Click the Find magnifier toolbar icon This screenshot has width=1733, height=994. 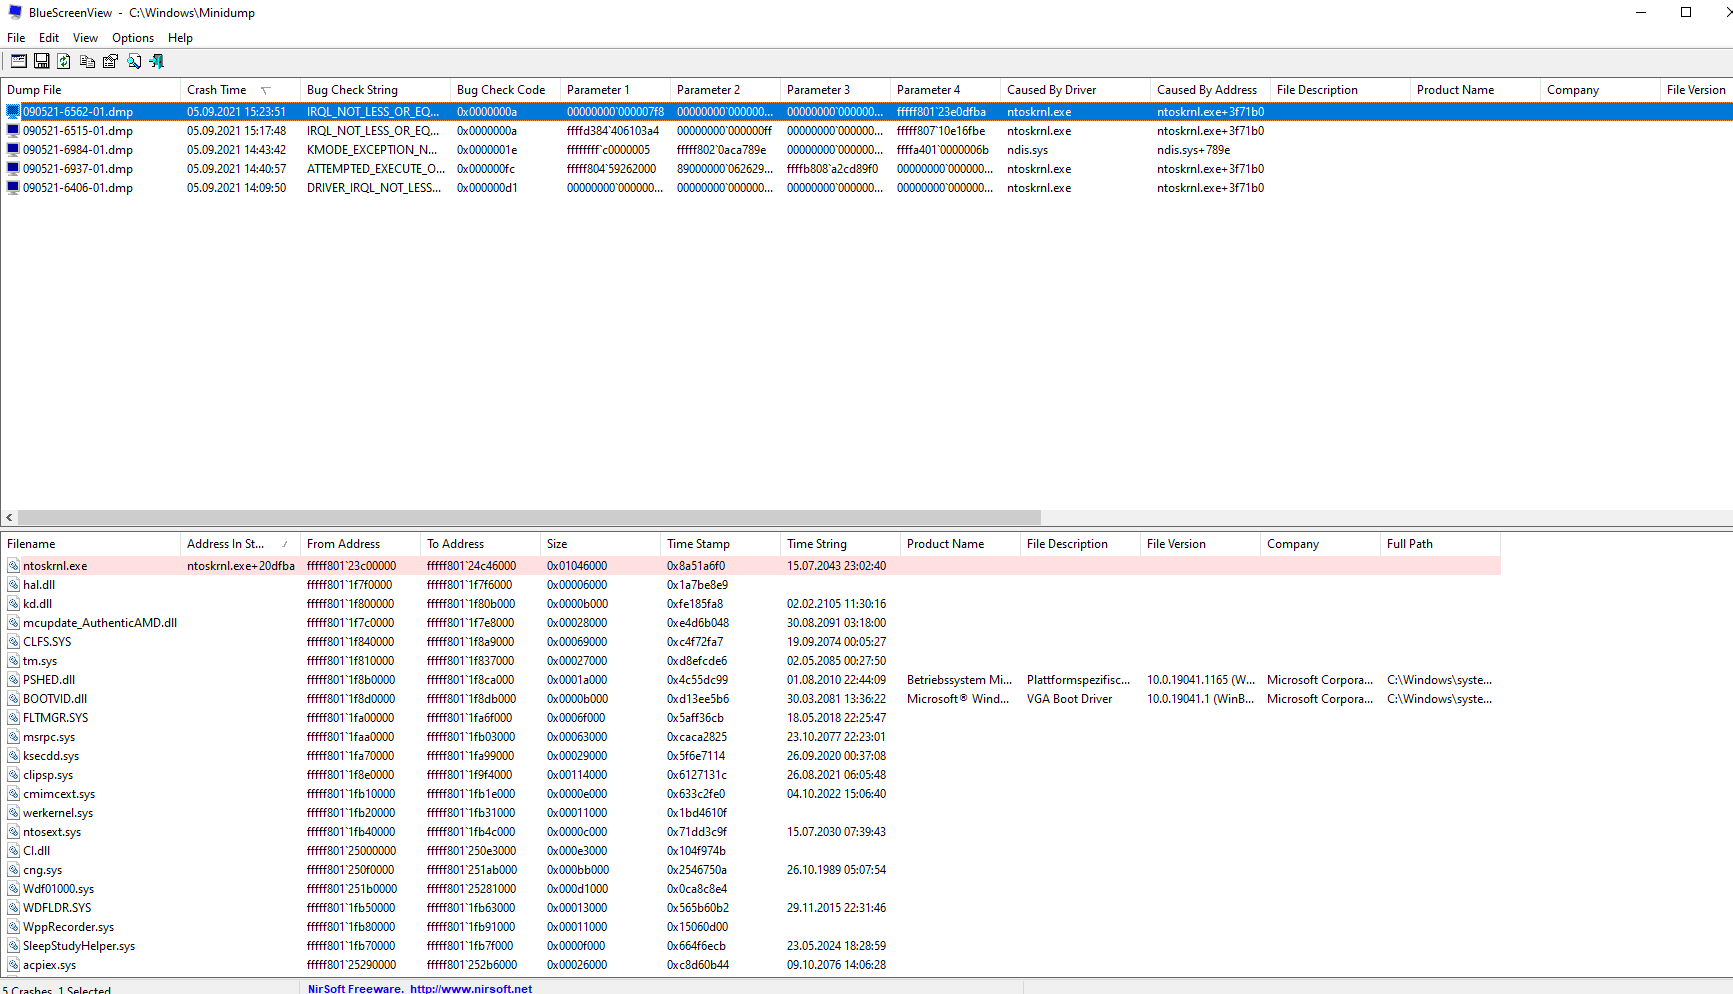[134, 61]
